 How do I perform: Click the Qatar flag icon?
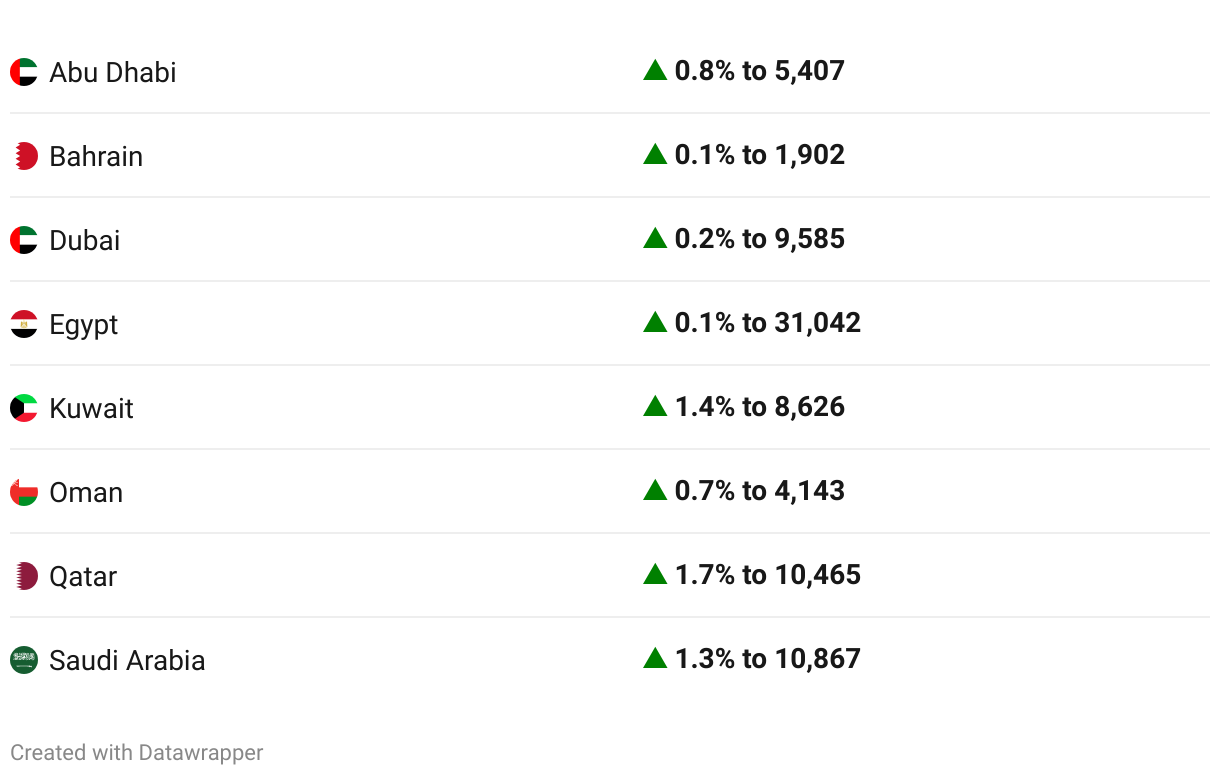(x=24, y=576)
